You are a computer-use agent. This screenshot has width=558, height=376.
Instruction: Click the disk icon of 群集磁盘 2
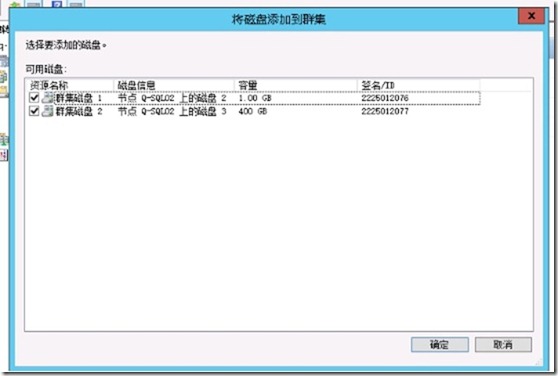tap(47, 111)
